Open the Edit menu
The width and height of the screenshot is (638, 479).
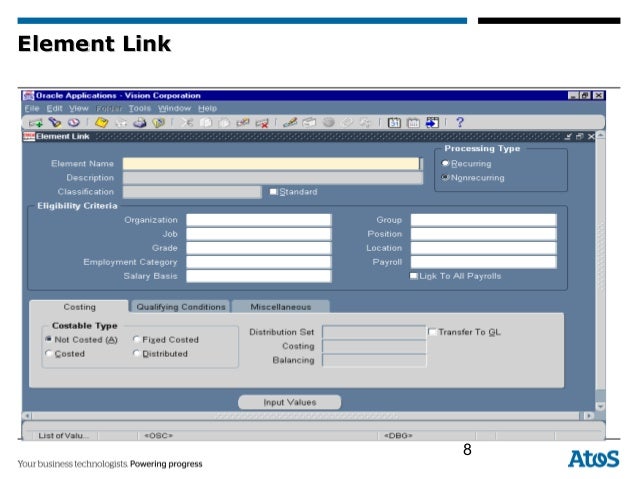(x=54, y=109)
